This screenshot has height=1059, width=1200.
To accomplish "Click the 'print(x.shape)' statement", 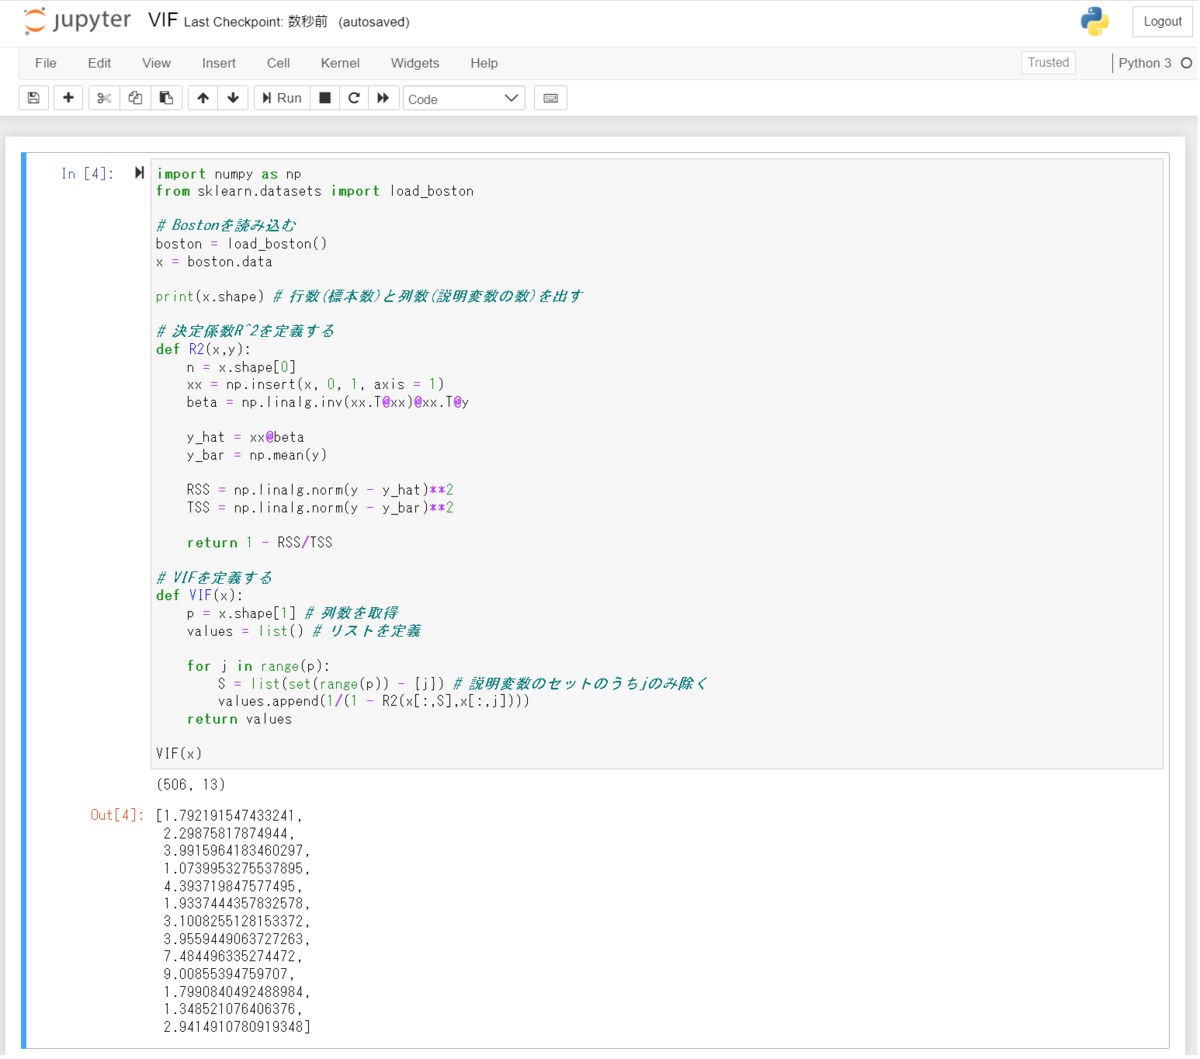I will pyautogui.click(x=210, y=296).
